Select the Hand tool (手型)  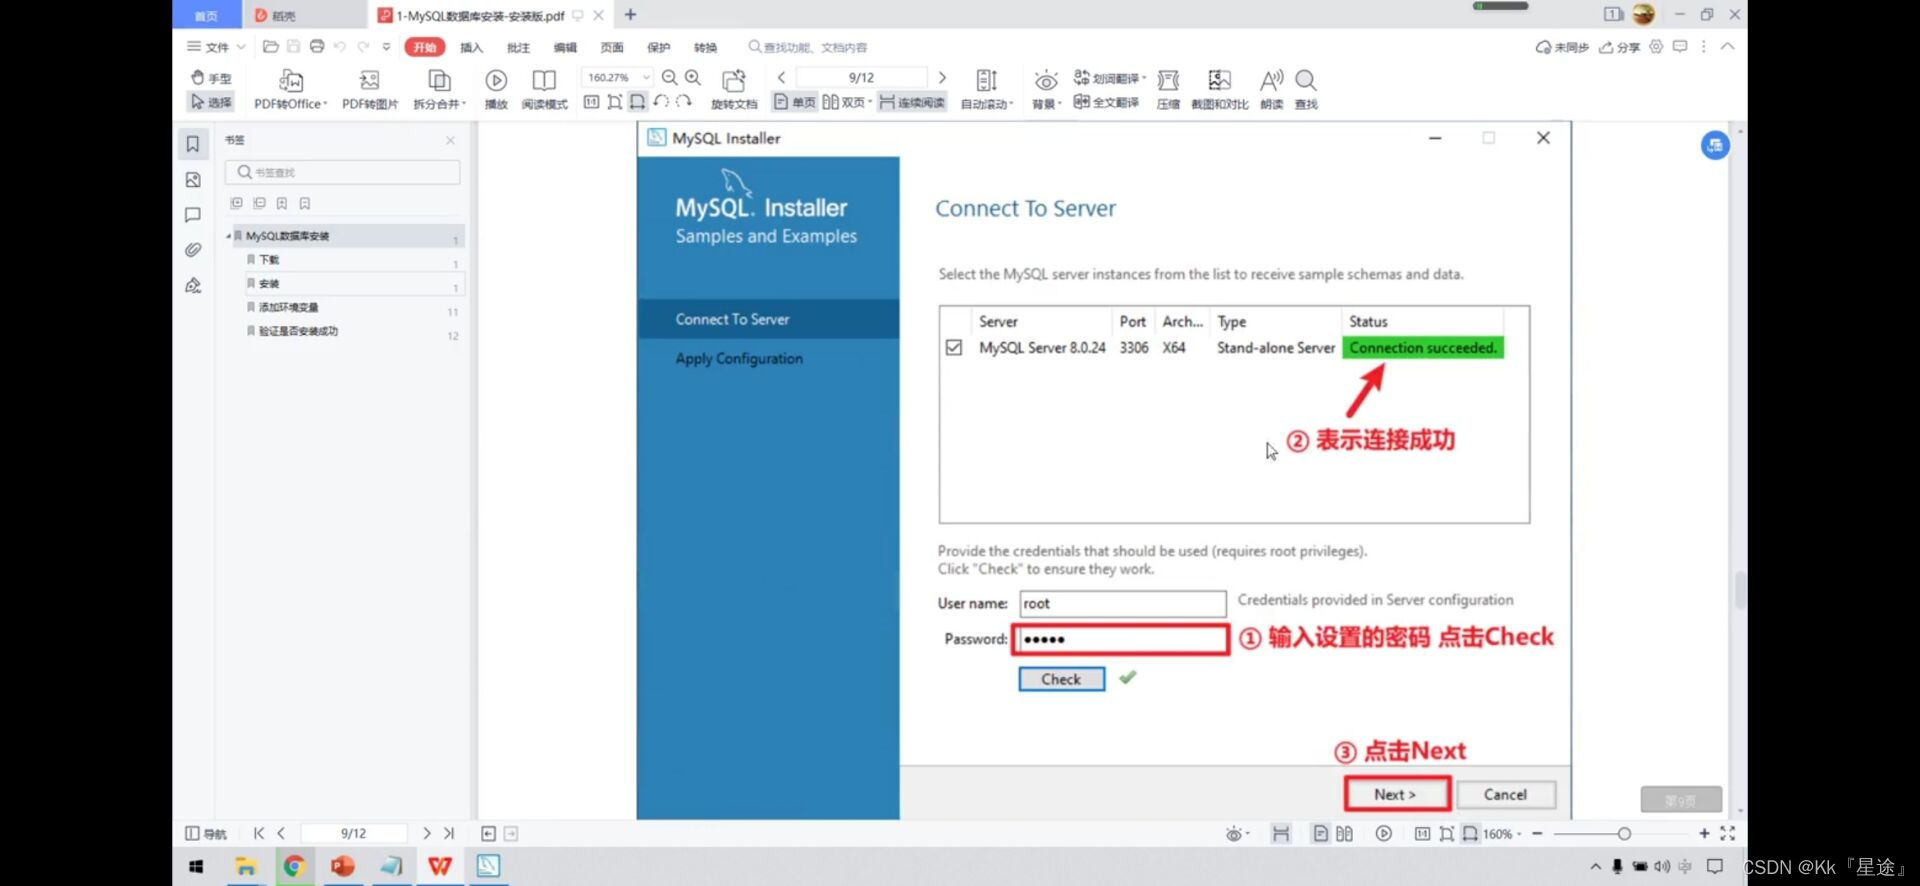tap(210, 78)
